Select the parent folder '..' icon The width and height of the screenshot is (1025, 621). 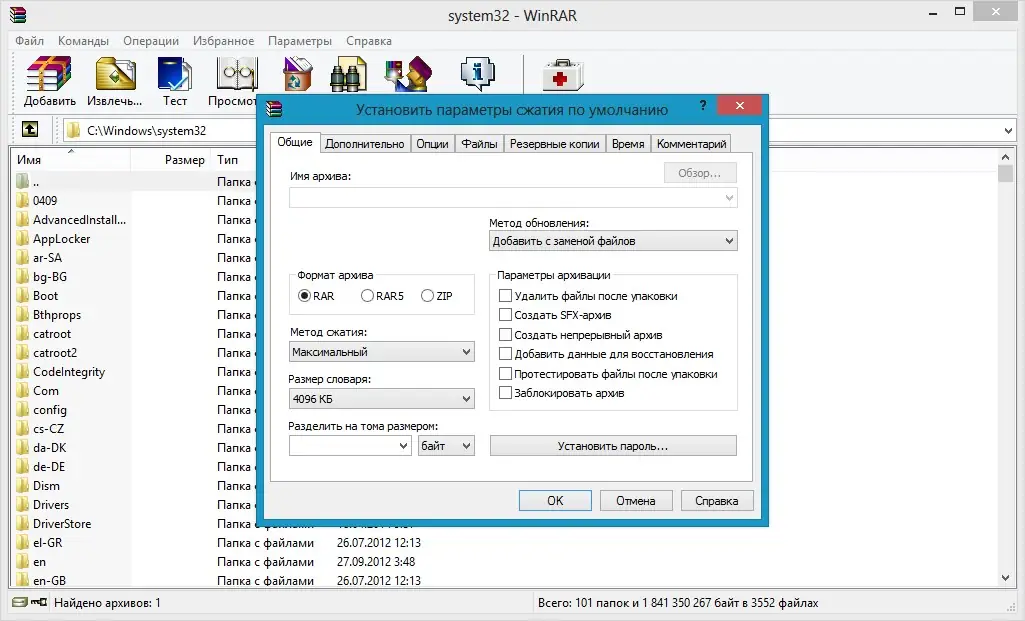click(x=23, y=181)
